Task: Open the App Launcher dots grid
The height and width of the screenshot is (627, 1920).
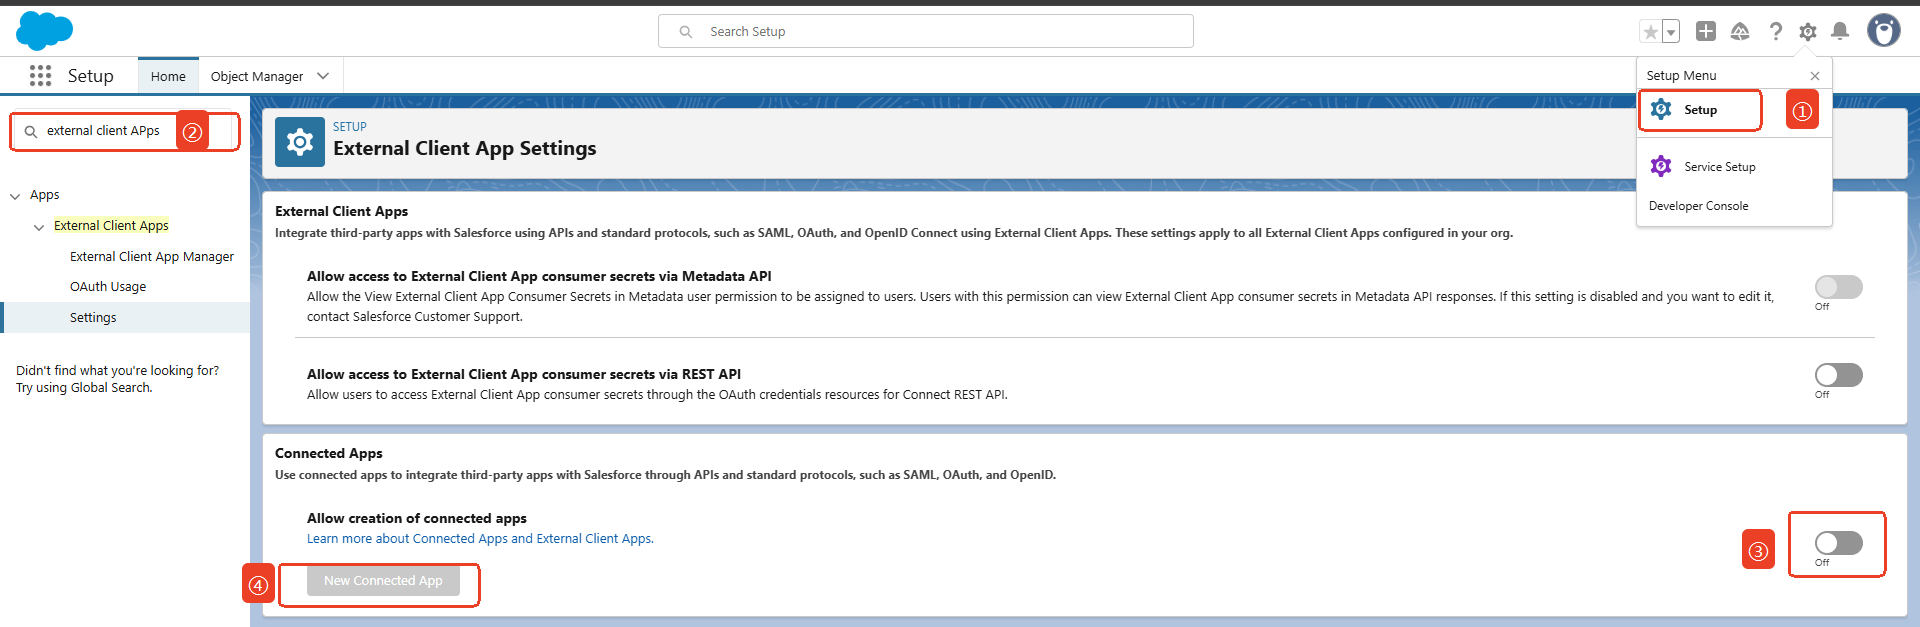Action: pyautogui.click(x=40, y=76)
